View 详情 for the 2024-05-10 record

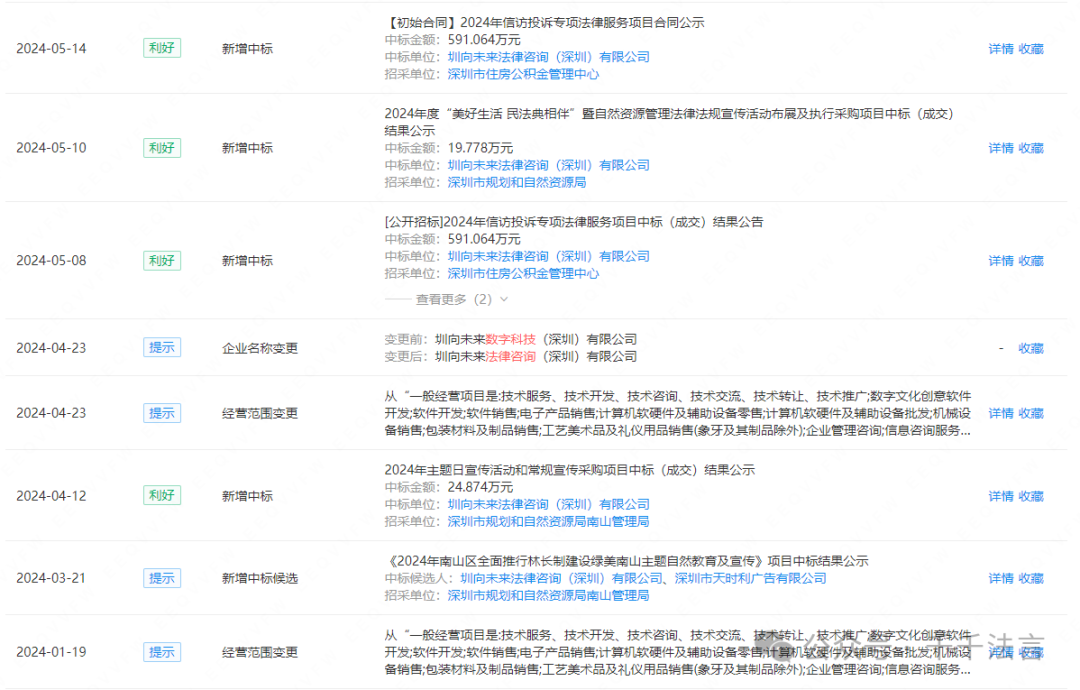click(x=1001, y=148)
